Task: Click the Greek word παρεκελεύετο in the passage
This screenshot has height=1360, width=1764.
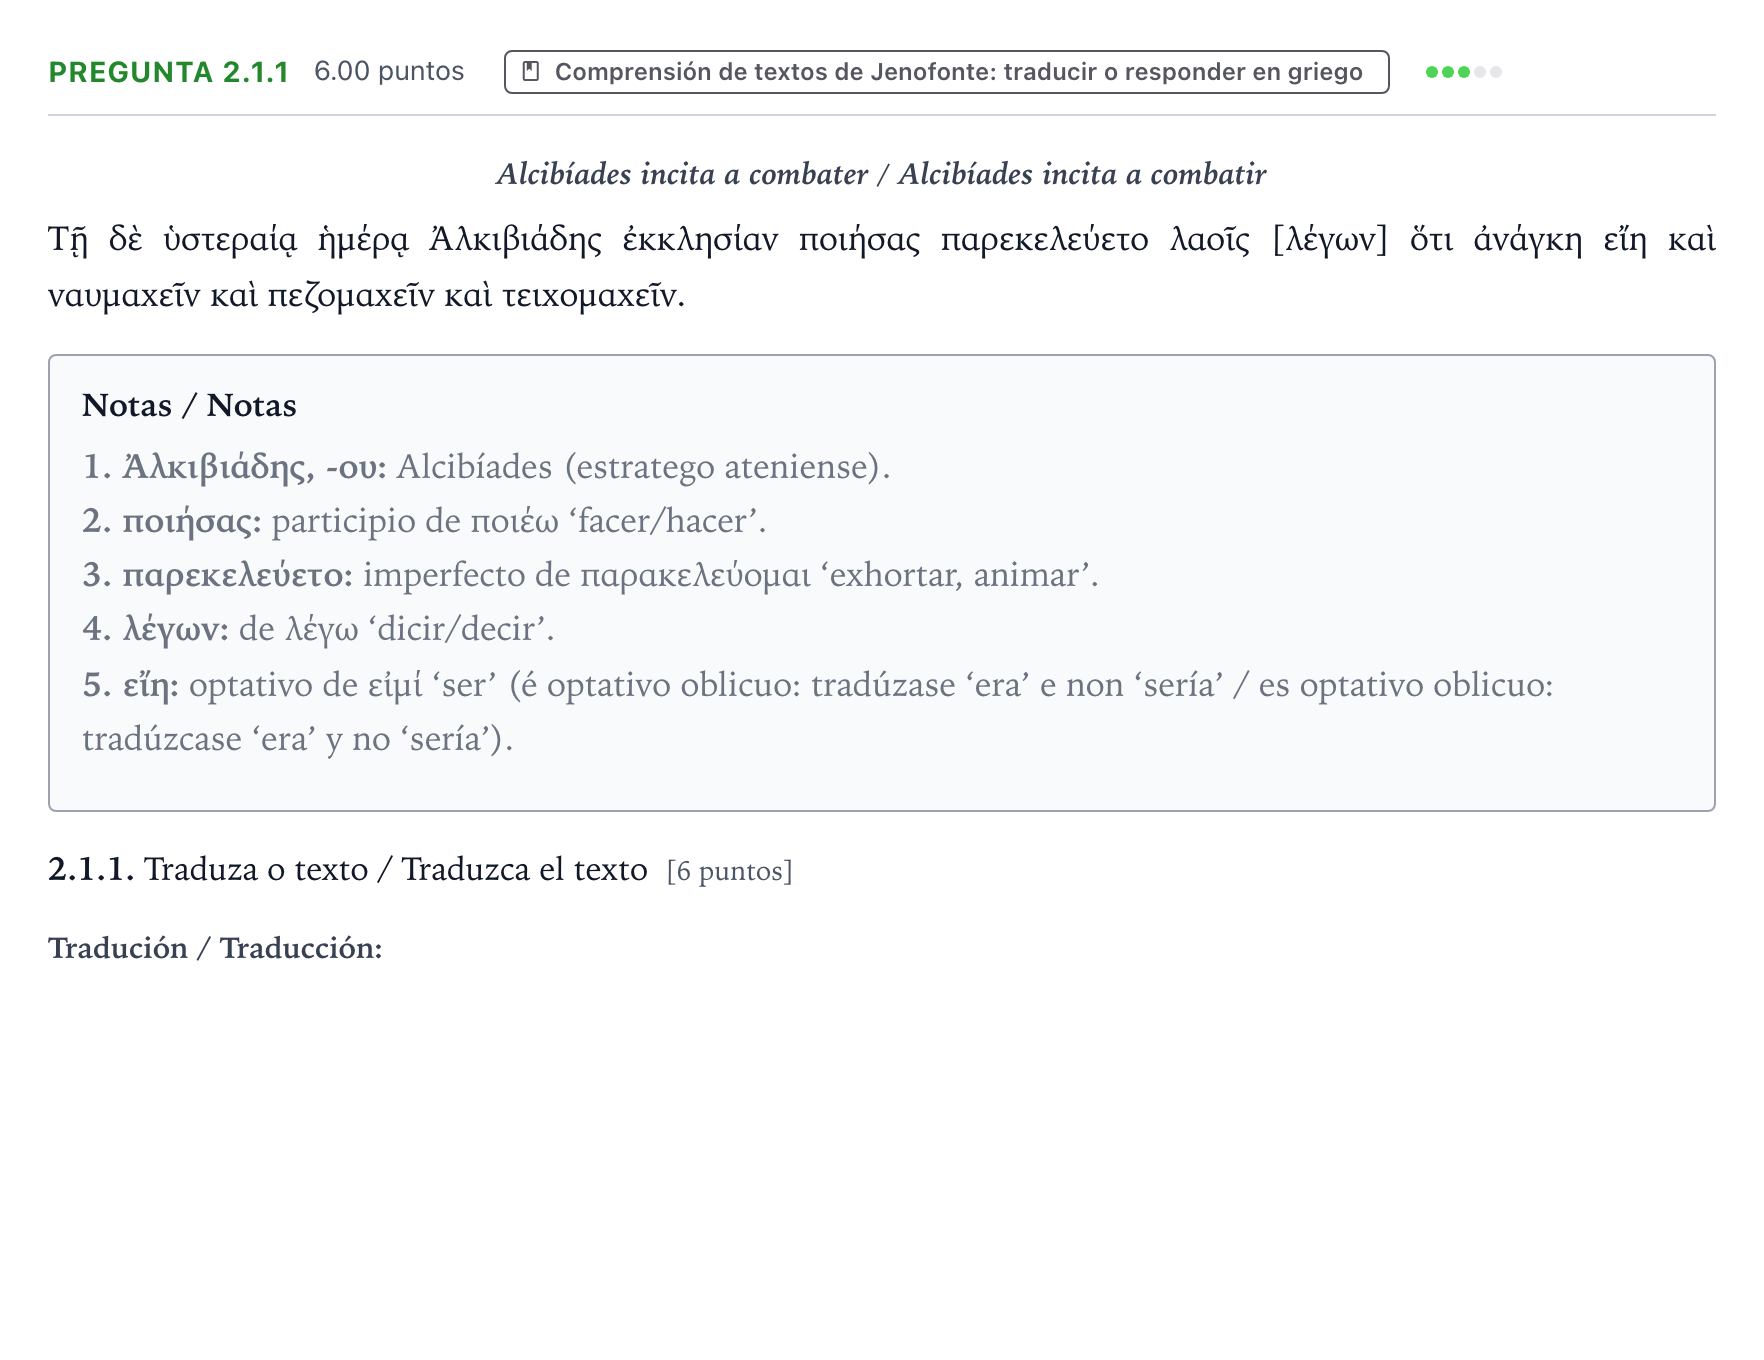Action: pos(1044,240)
